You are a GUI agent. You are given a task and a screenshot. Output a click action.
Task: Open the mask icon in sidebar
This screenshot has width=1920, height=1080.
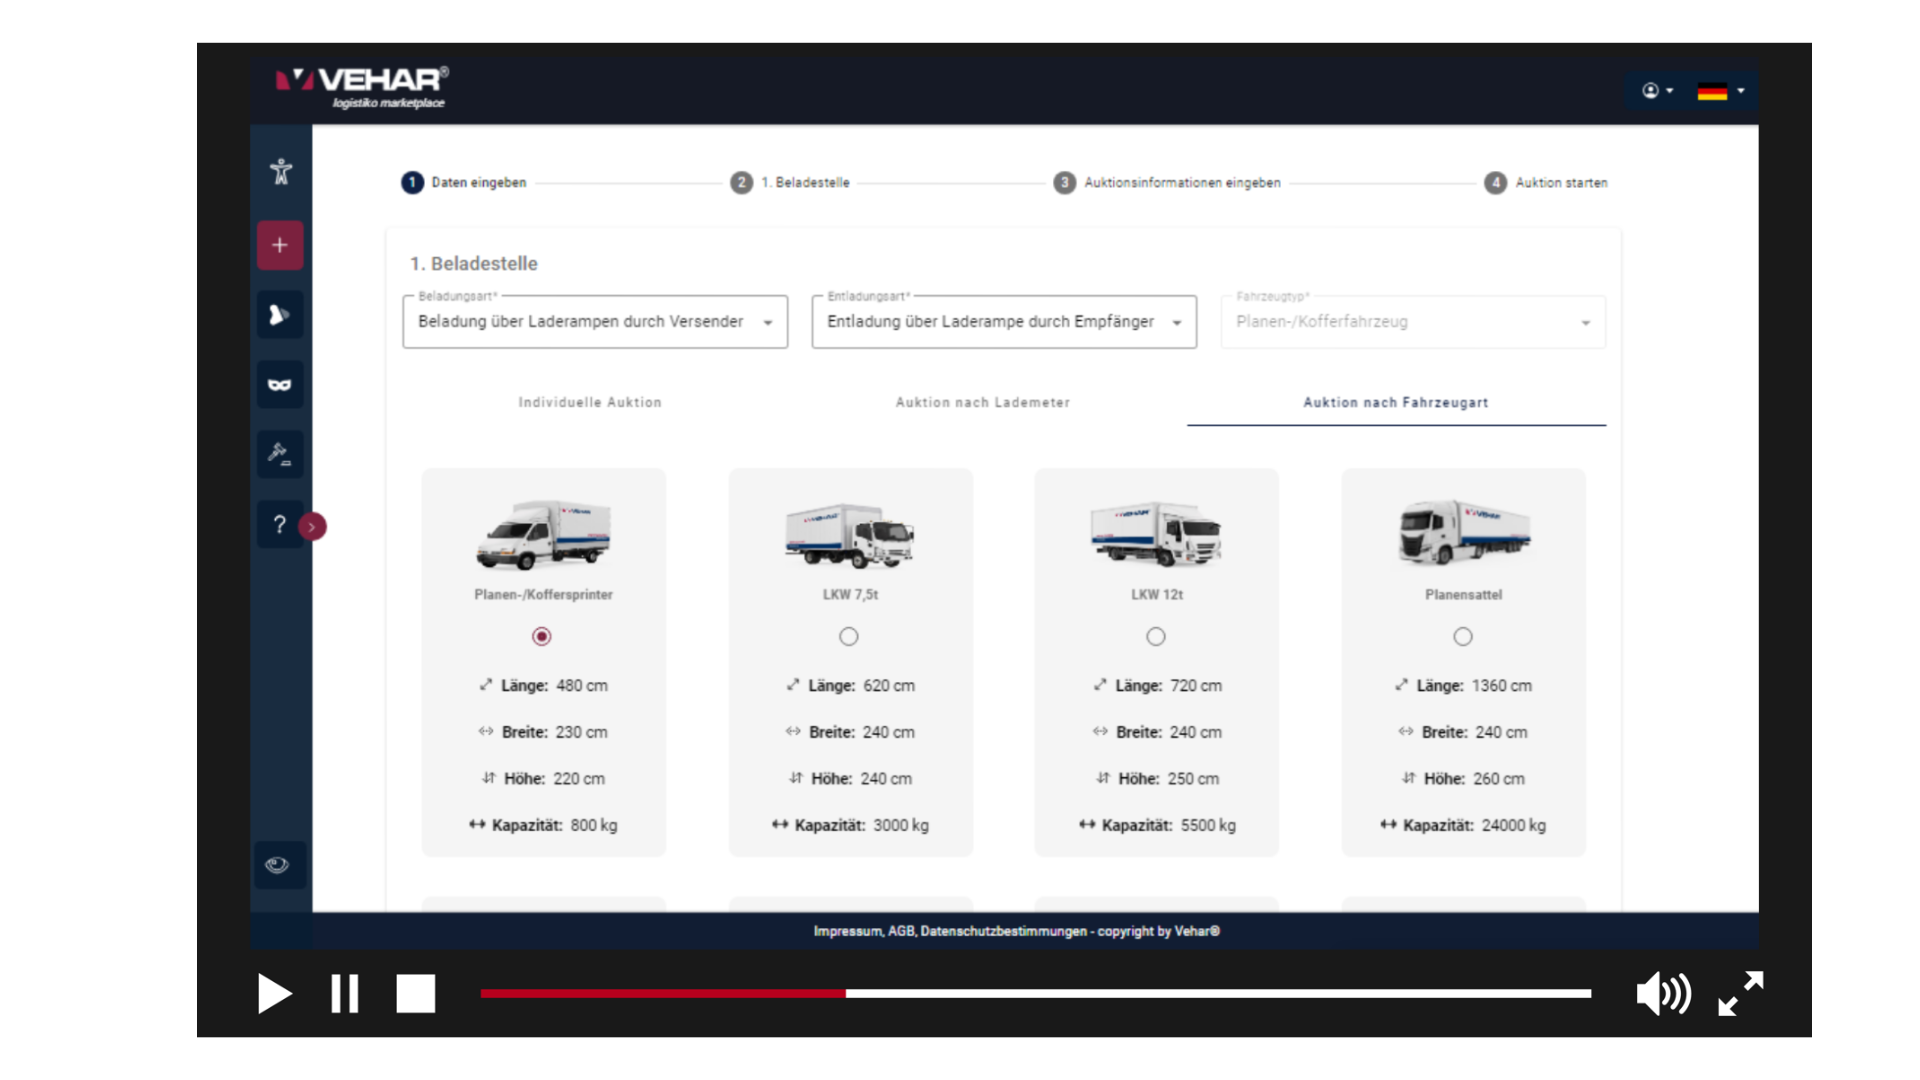point(280,385)
